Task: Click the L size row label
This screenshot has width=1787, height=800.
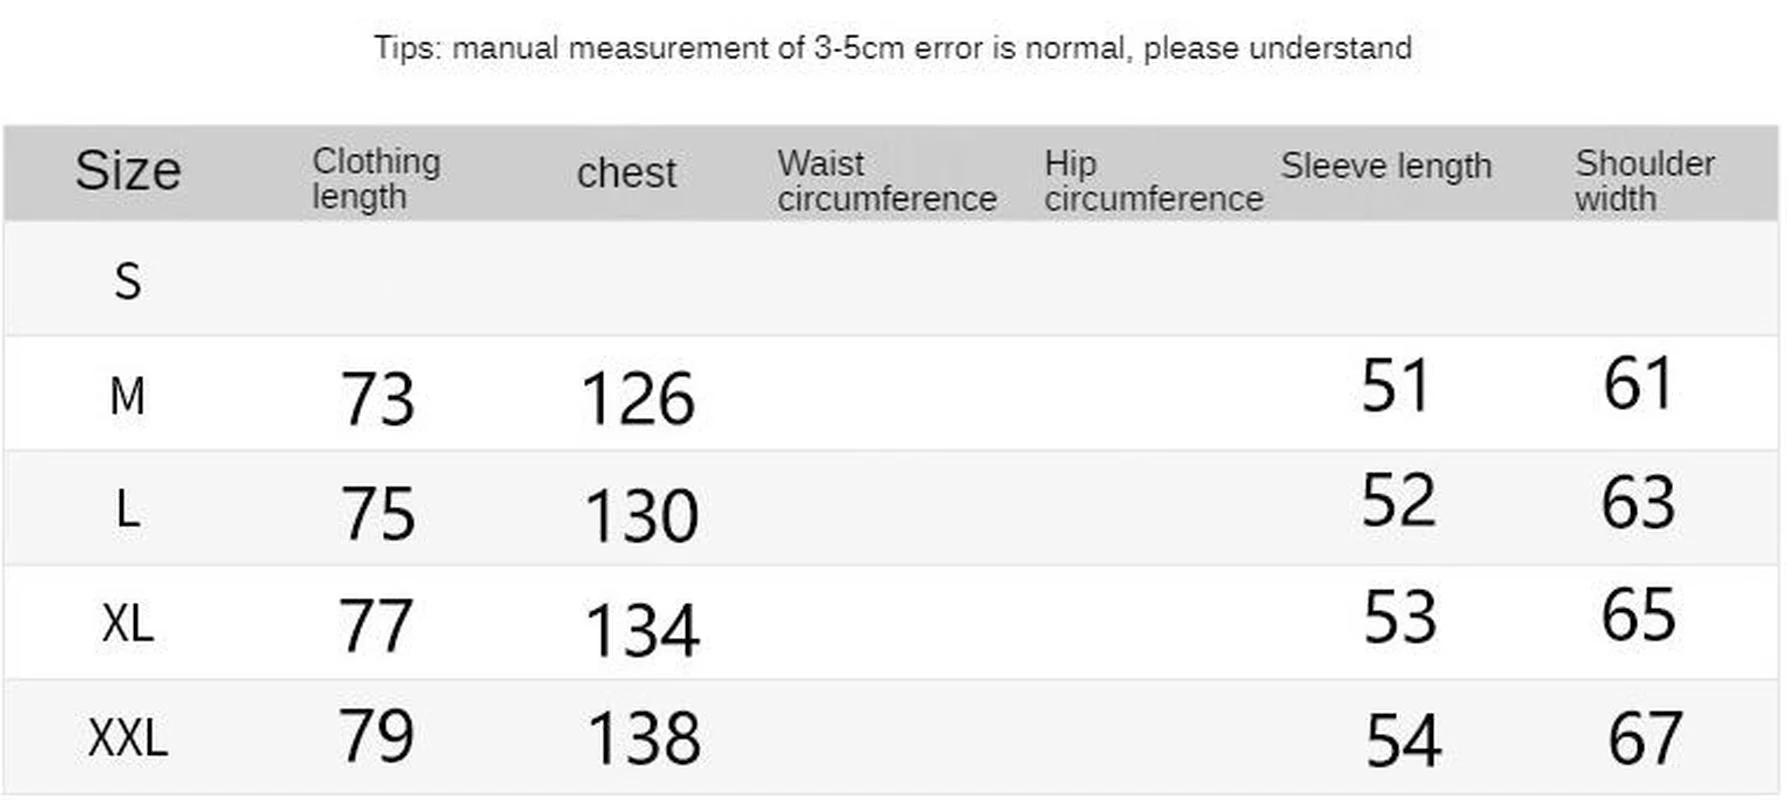Action: [x=127, y=510]
